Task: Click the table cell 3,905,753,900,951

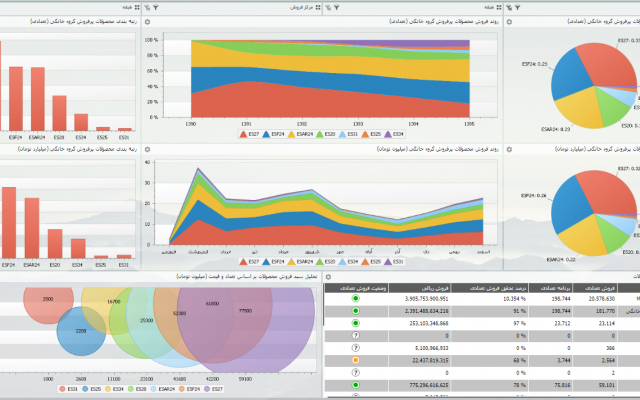Action: (x=420, y=299)
